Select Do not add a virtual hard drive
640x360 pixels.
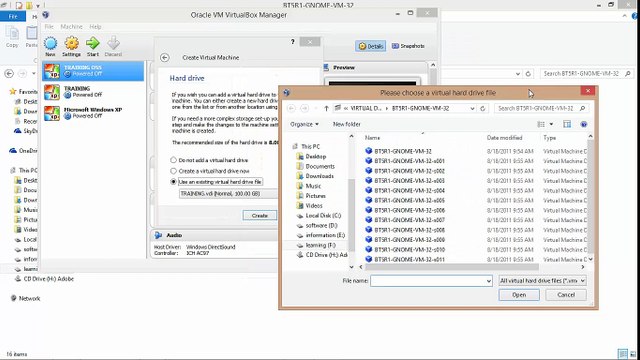coord(209,160)
